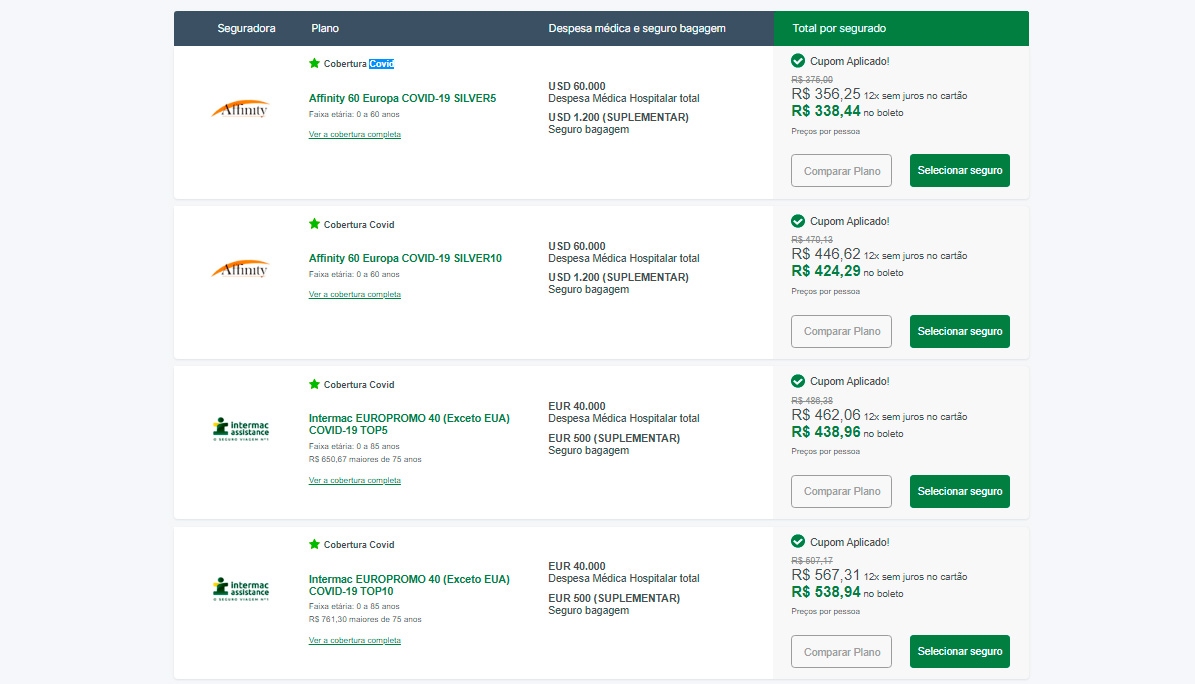This screenshot has width=1195, height=684.
Task: View complete coverage for SILVER5 plan
Action: [354, 134]
